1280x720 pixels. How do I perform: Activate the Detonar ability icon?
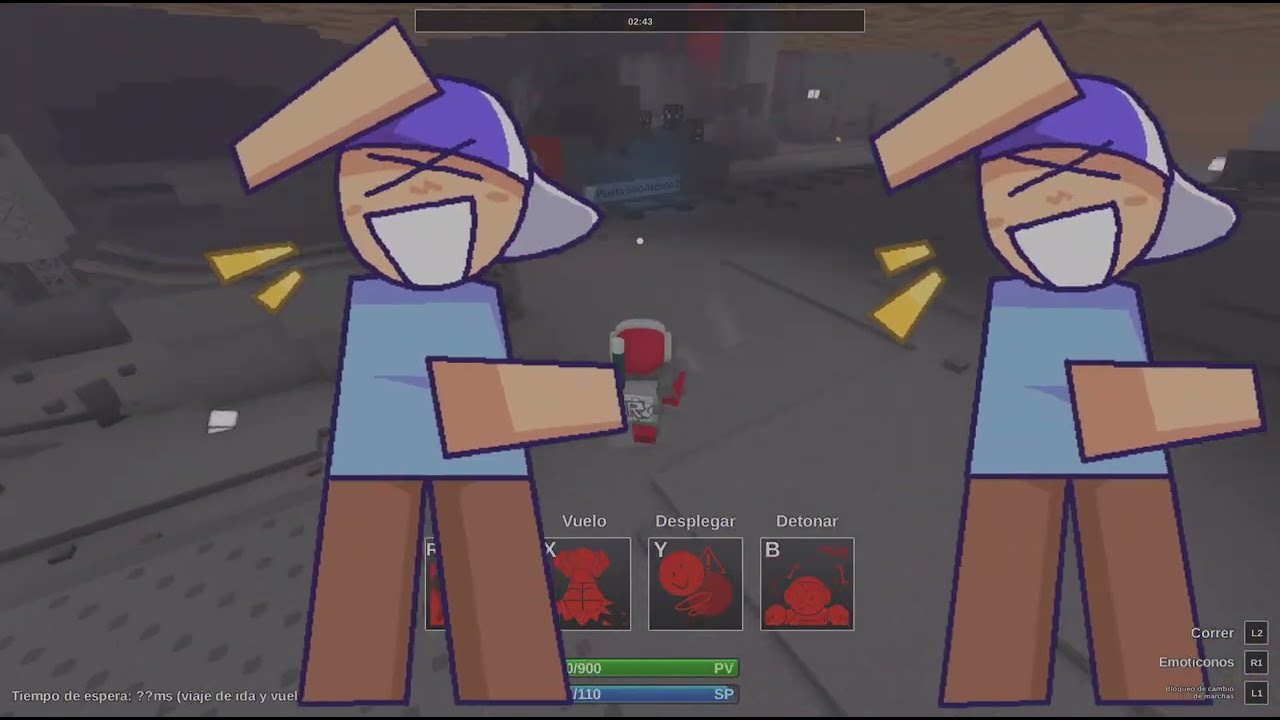point(807,584)
